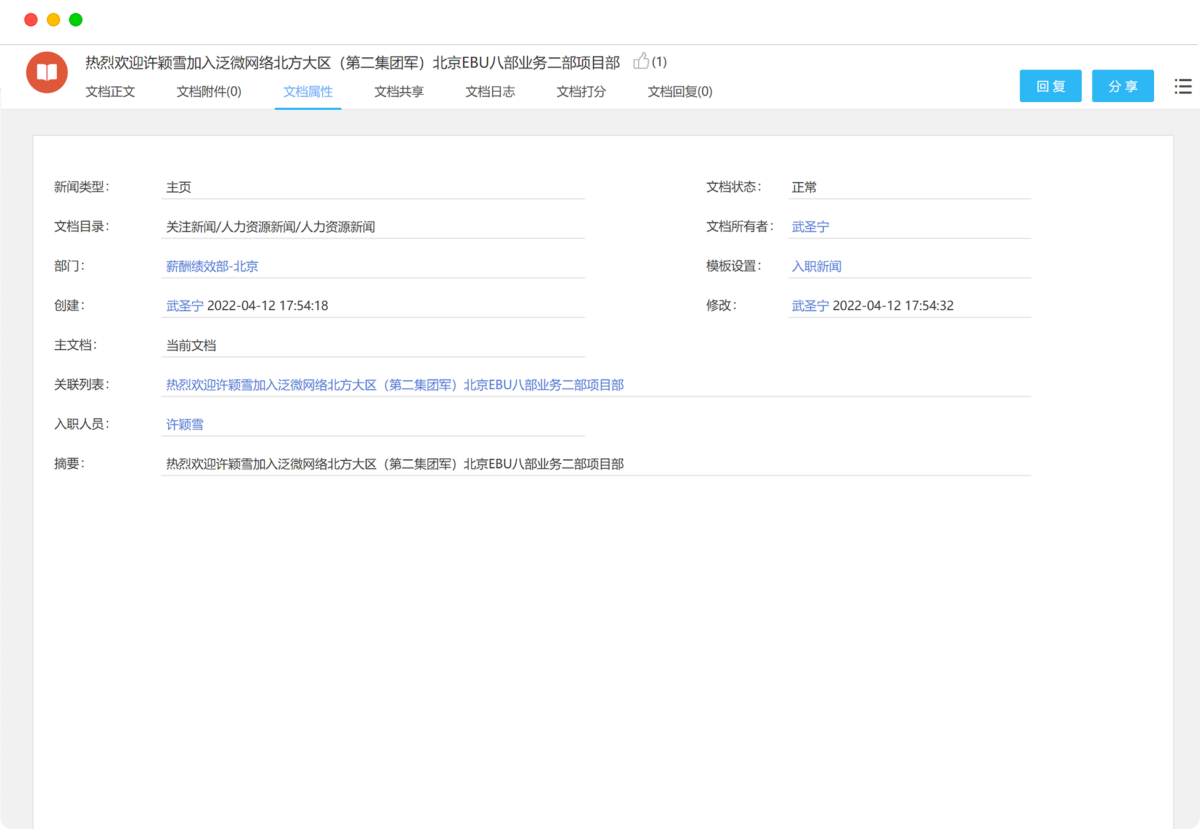The height and width of the screenshot is (829, 1200).
Task: Show the 文档回复(0) tab
Action: (680, 91)
